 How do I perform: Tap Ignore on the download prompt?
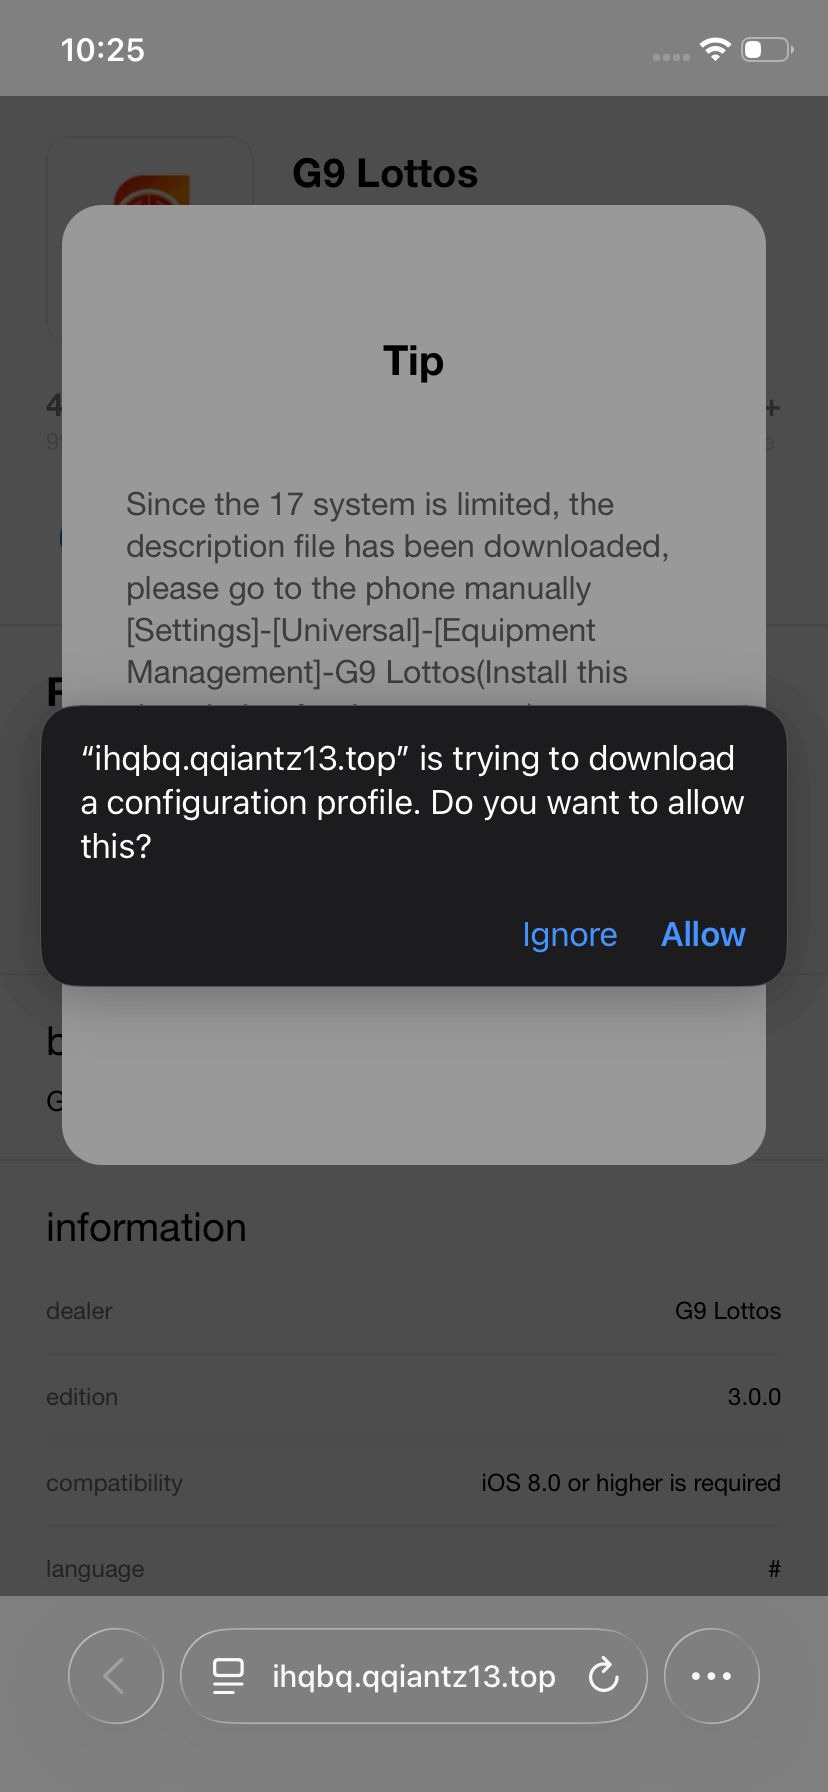(x=569, y=934)
